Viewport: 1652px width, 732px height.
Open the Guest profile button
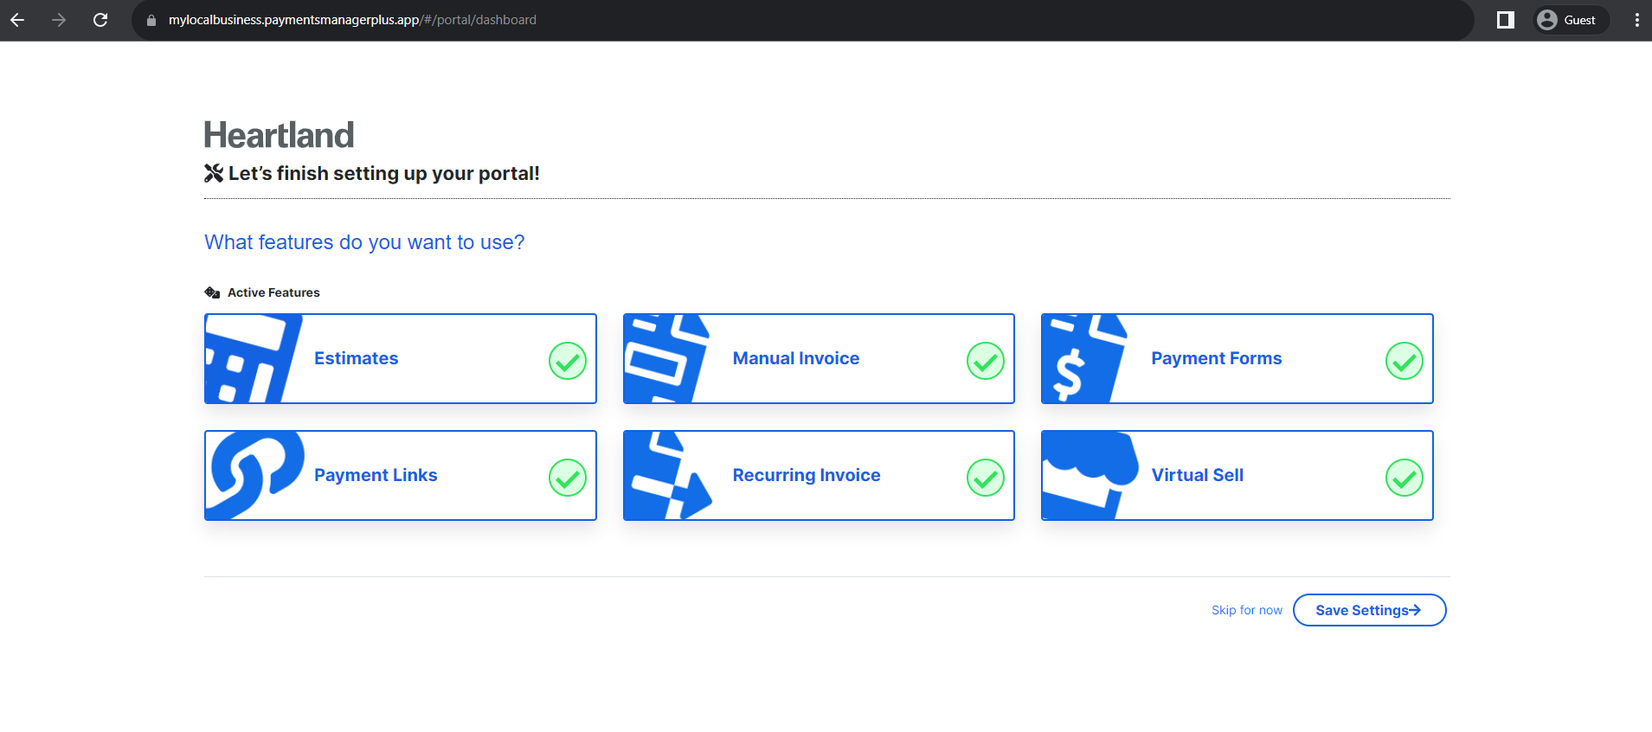(1570, 20)
